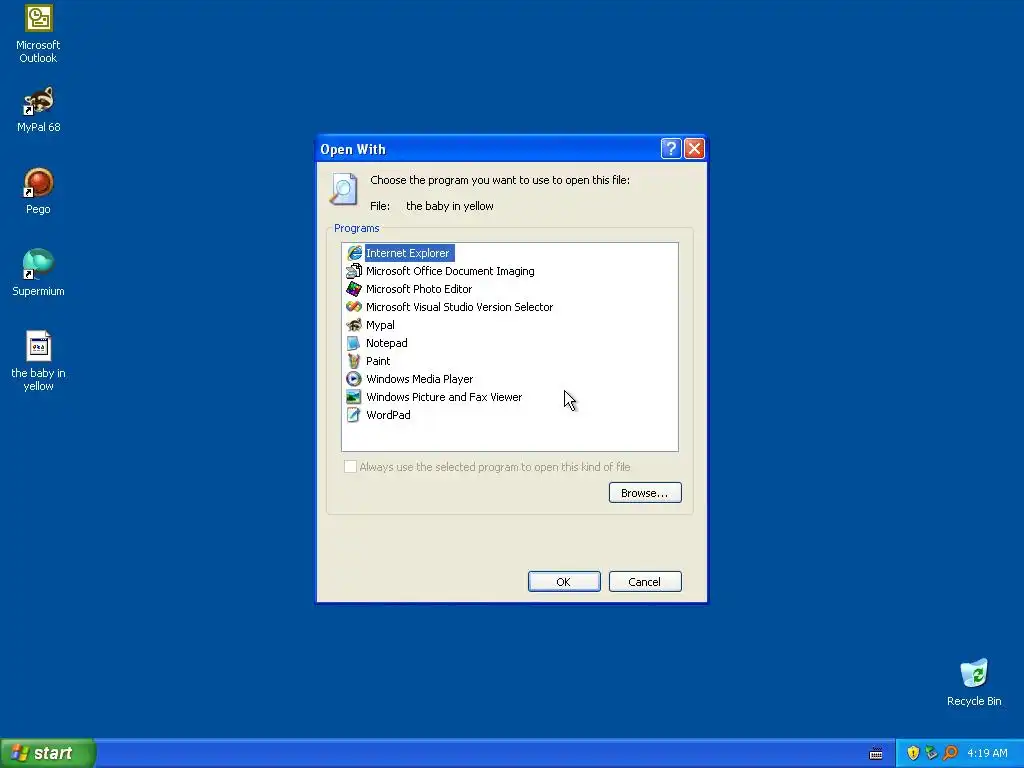The image size is (1024, 768).
Task: Click the security shield tray icon
Action: tap(913, 753)
